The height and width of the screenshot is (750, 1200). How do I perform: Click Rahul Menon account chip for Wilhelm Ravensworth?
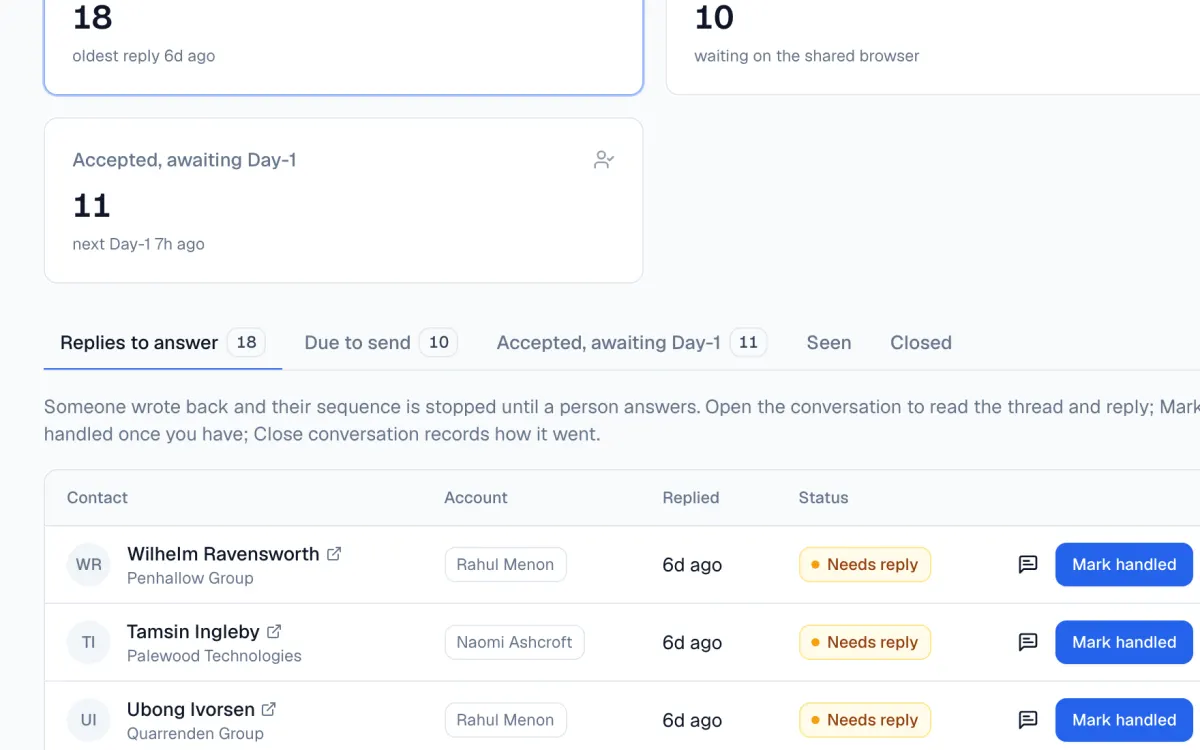pos(505,565)
